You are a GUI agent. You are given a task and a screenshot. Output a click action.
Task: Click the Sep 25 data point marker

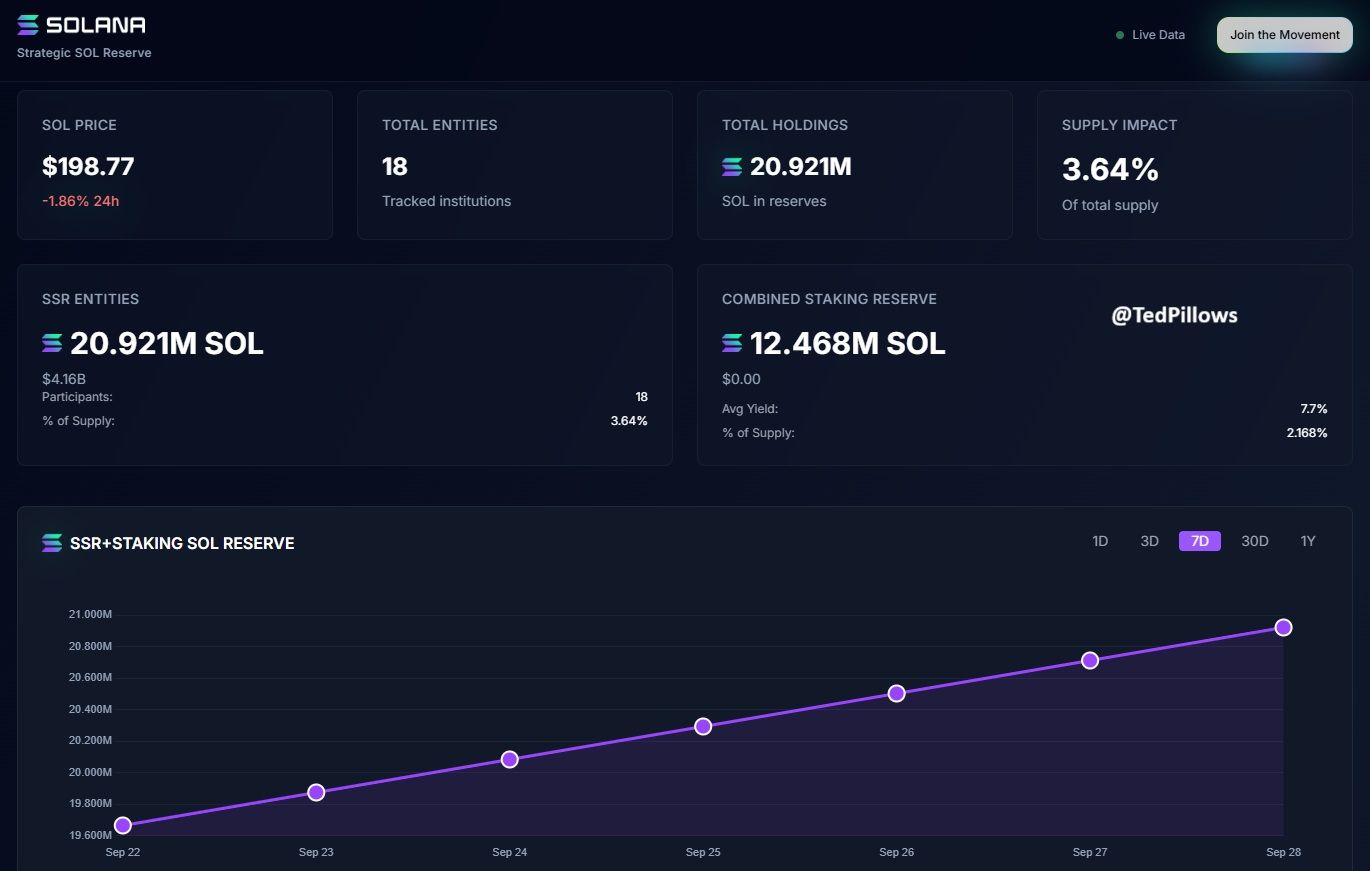point(703,726)
